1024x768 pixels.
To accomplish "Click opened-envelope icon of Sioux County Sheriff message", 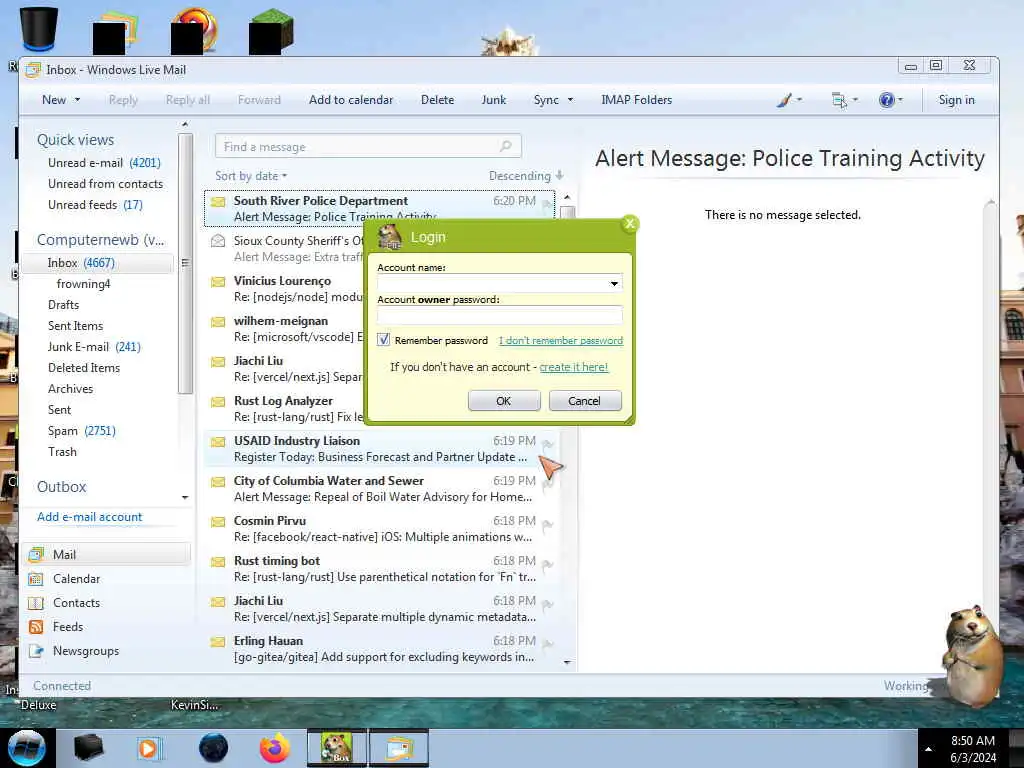I will pyautogui.click(x=218, y=241).
